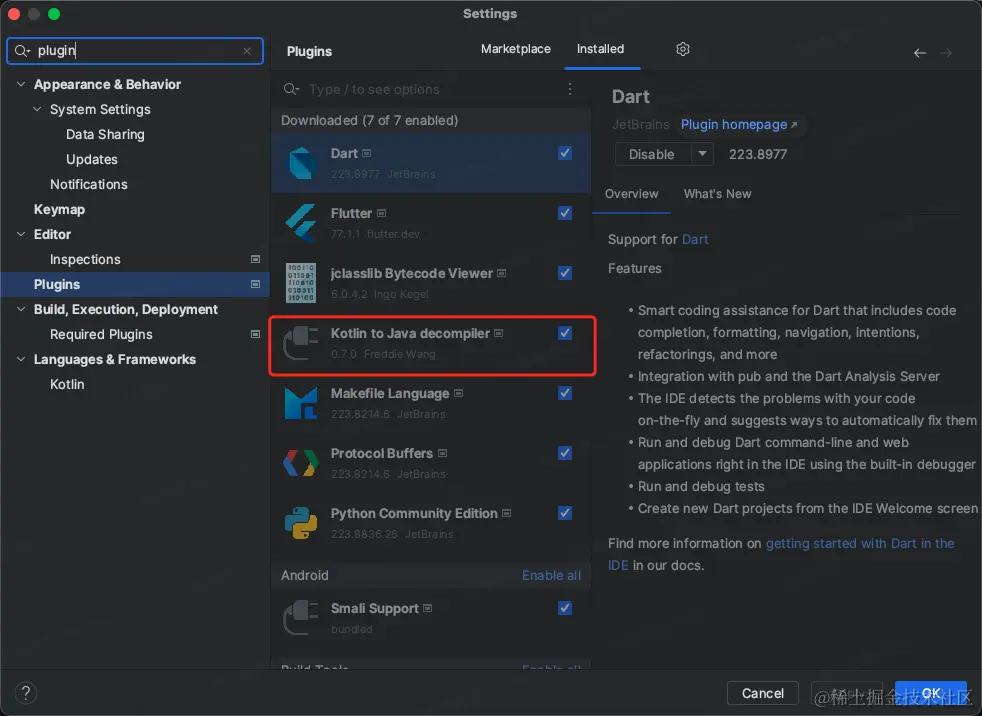Click marker icon beside Smali Support name
This screenshot has width=982, height=716.
click(x=428, y=608)
